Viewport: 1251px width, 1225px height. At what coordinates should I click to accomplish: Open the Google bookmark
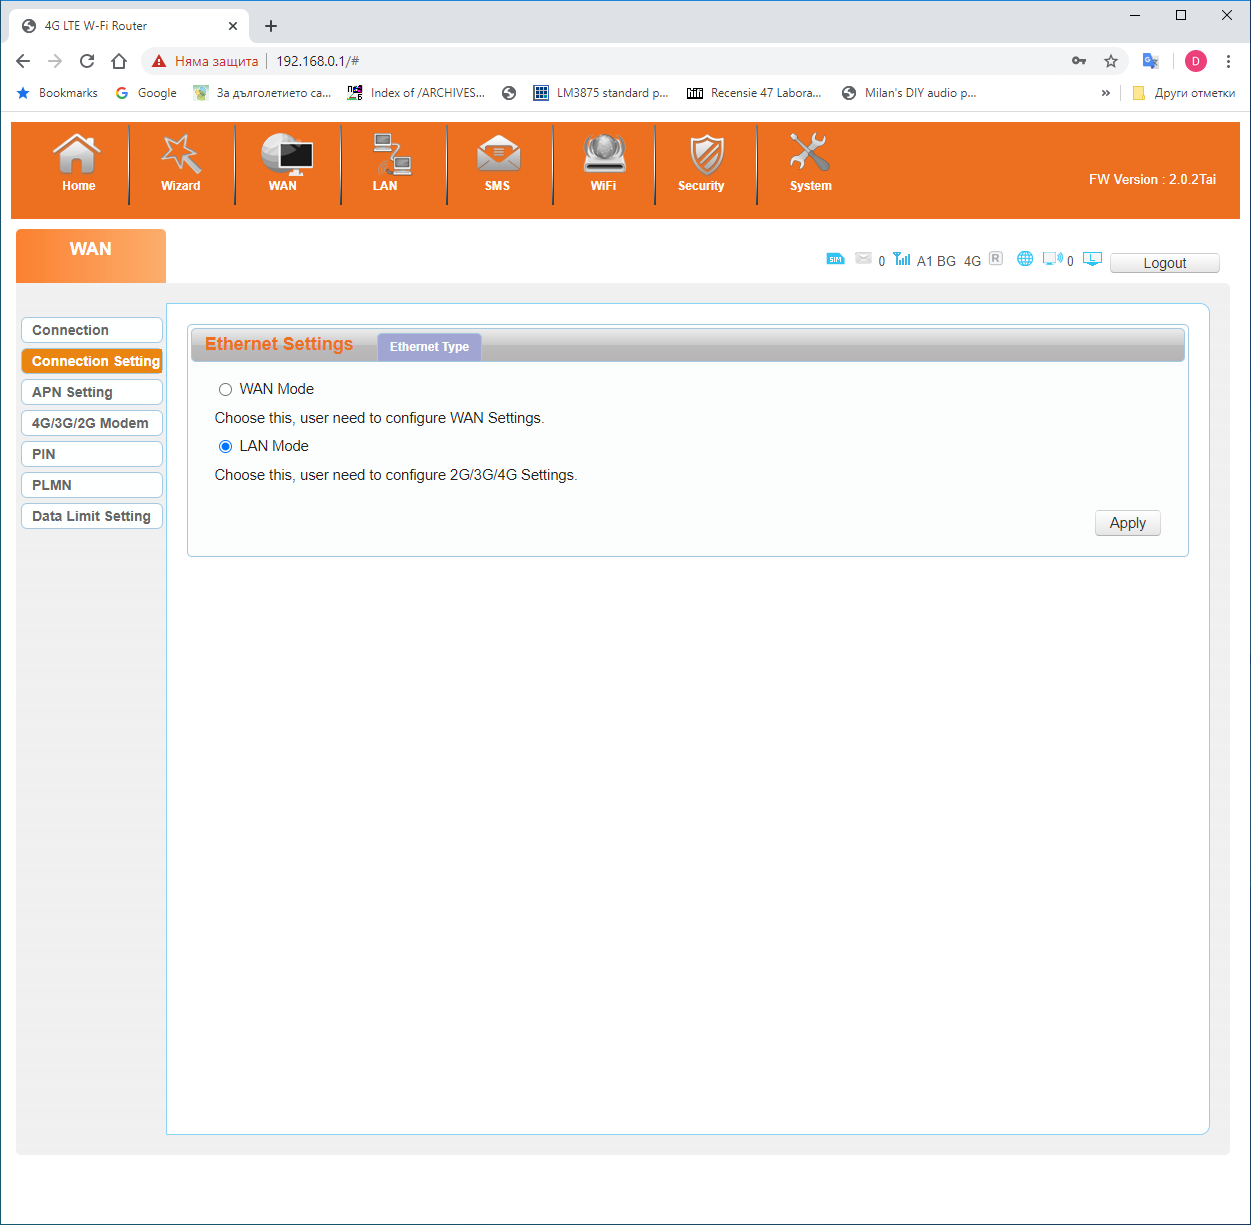tap(146, 93)
